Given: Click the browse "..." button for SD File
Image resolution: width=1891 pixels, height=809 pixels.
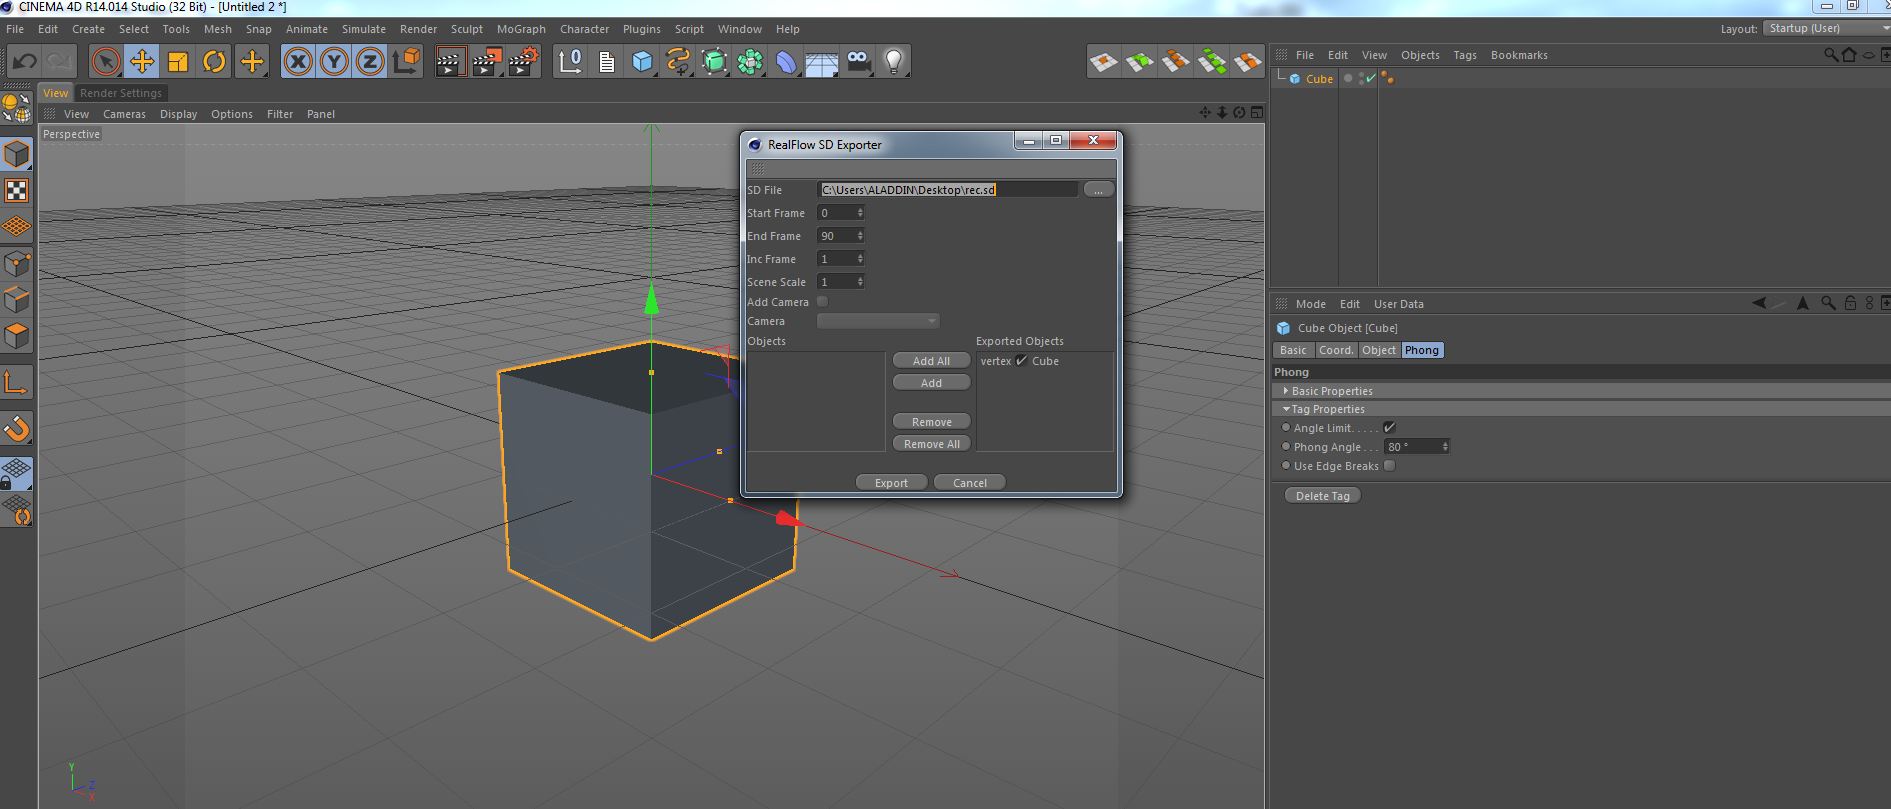Looking at the screenshot, I should (1098, 190).
